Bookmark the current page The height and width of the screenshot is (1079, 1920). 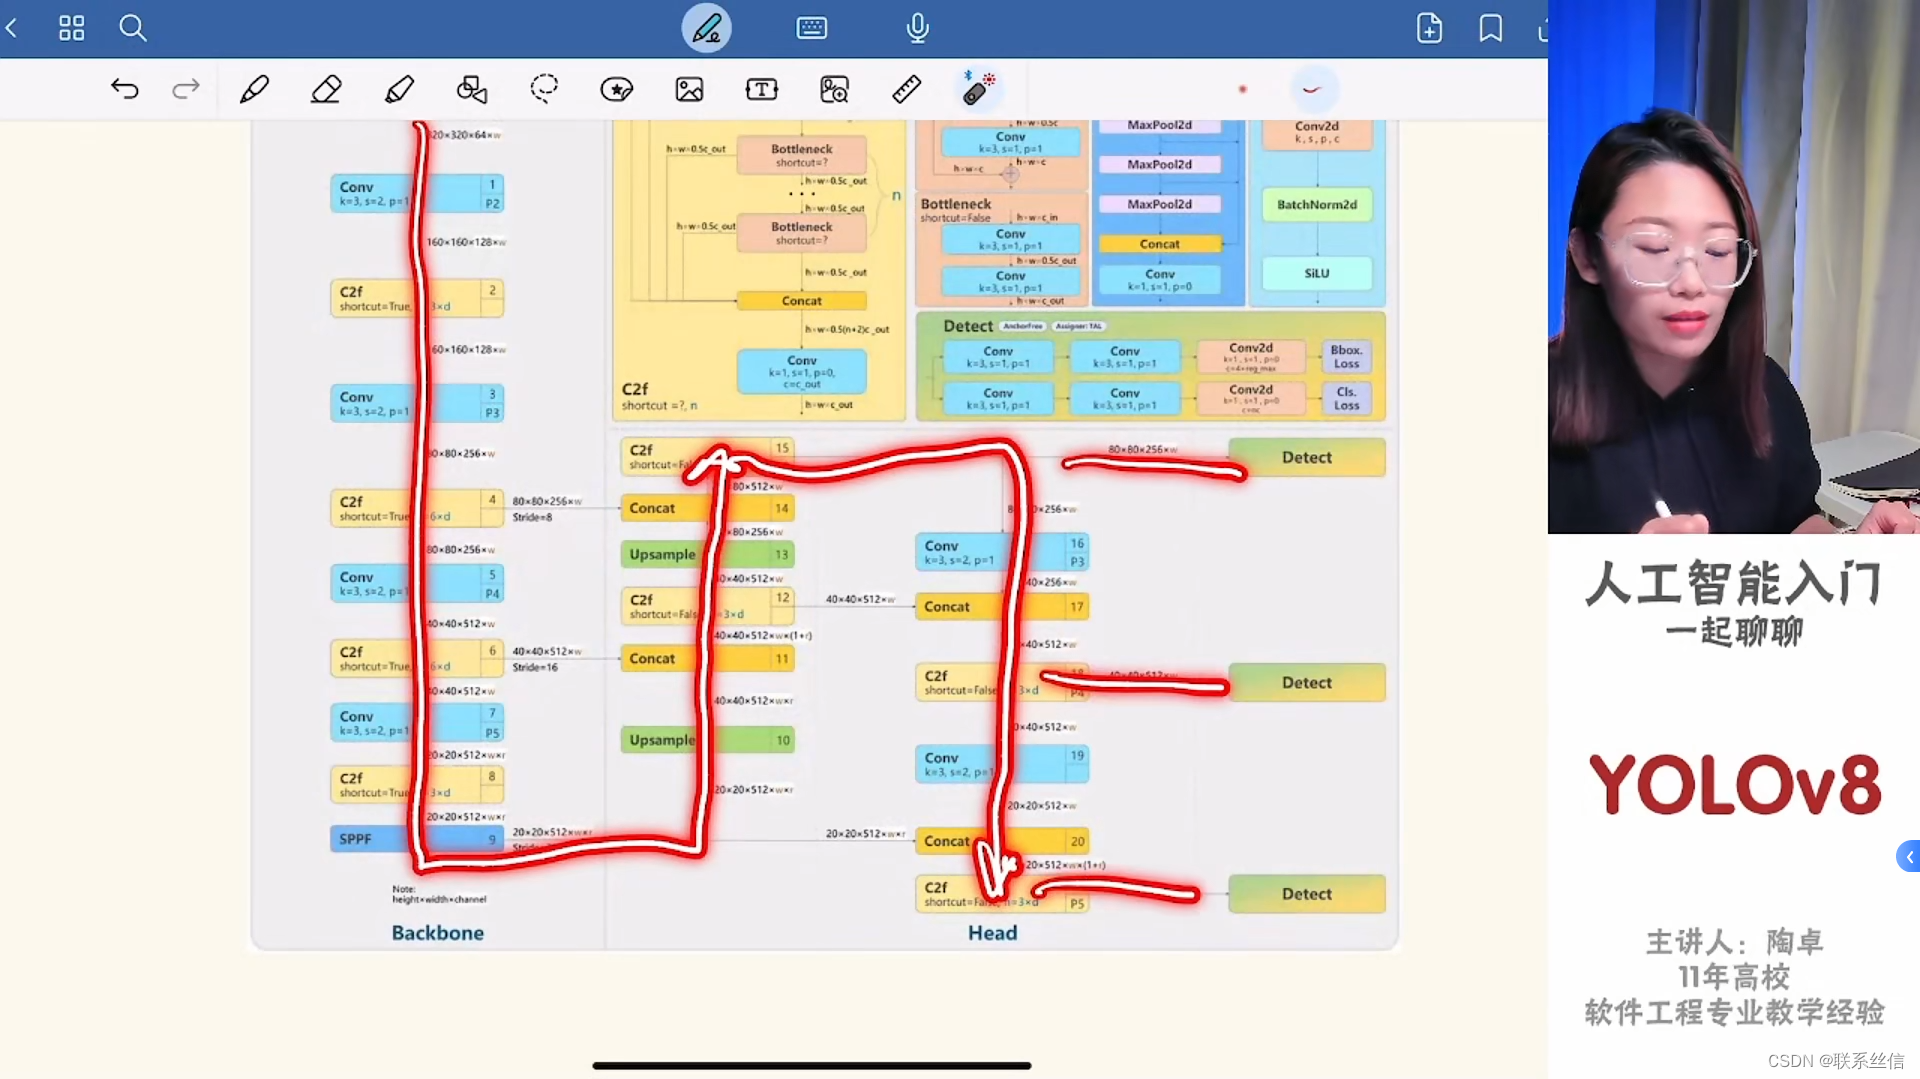tap(1490, 28)
